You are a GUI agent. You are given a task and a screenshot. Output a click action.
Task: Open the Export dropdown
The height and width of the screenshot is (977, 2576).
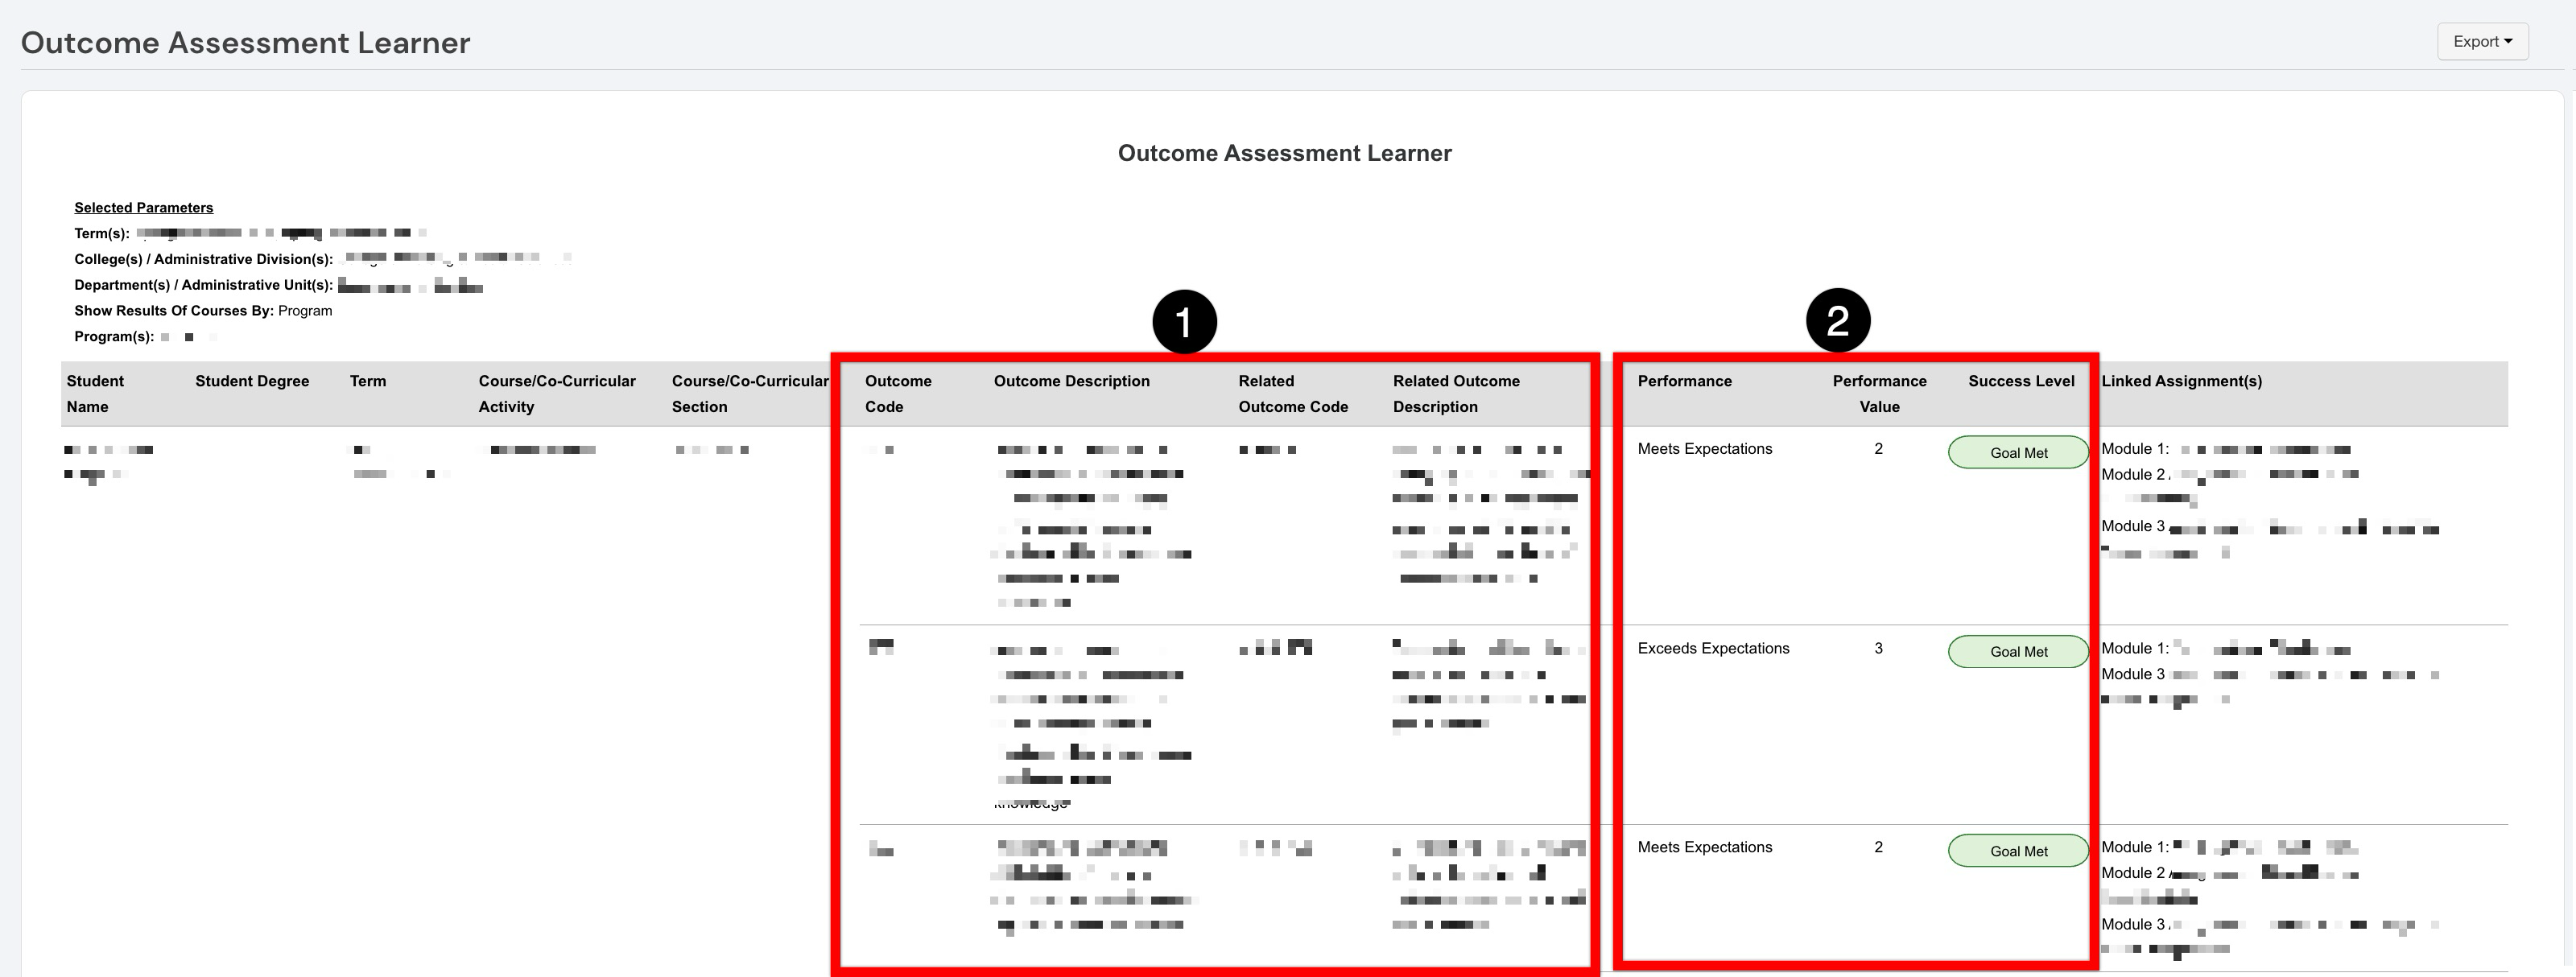point(2482,42)
